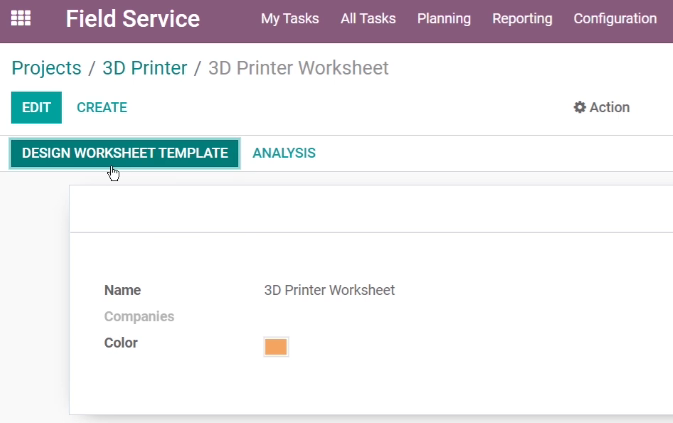Open the apps grid menu icon
673x423 pixels.
click(21, 18)
